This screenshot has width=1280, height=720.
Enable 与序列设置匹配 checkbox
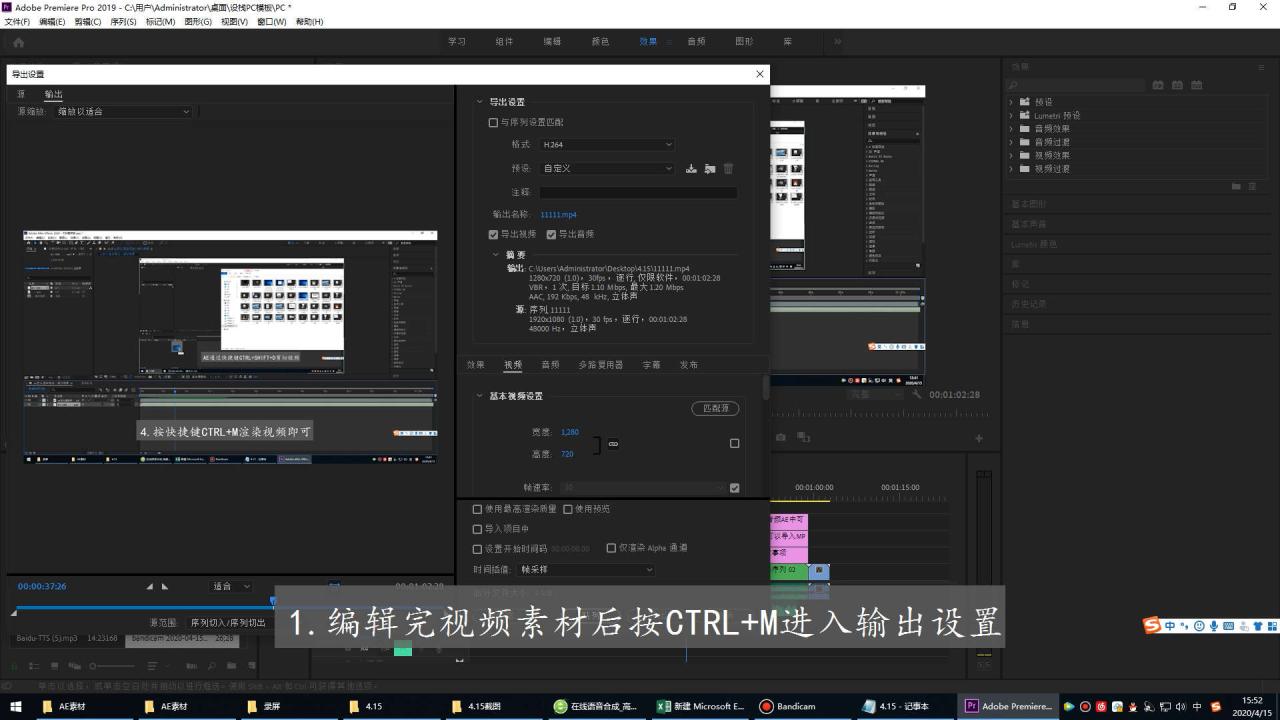(493, 122)
